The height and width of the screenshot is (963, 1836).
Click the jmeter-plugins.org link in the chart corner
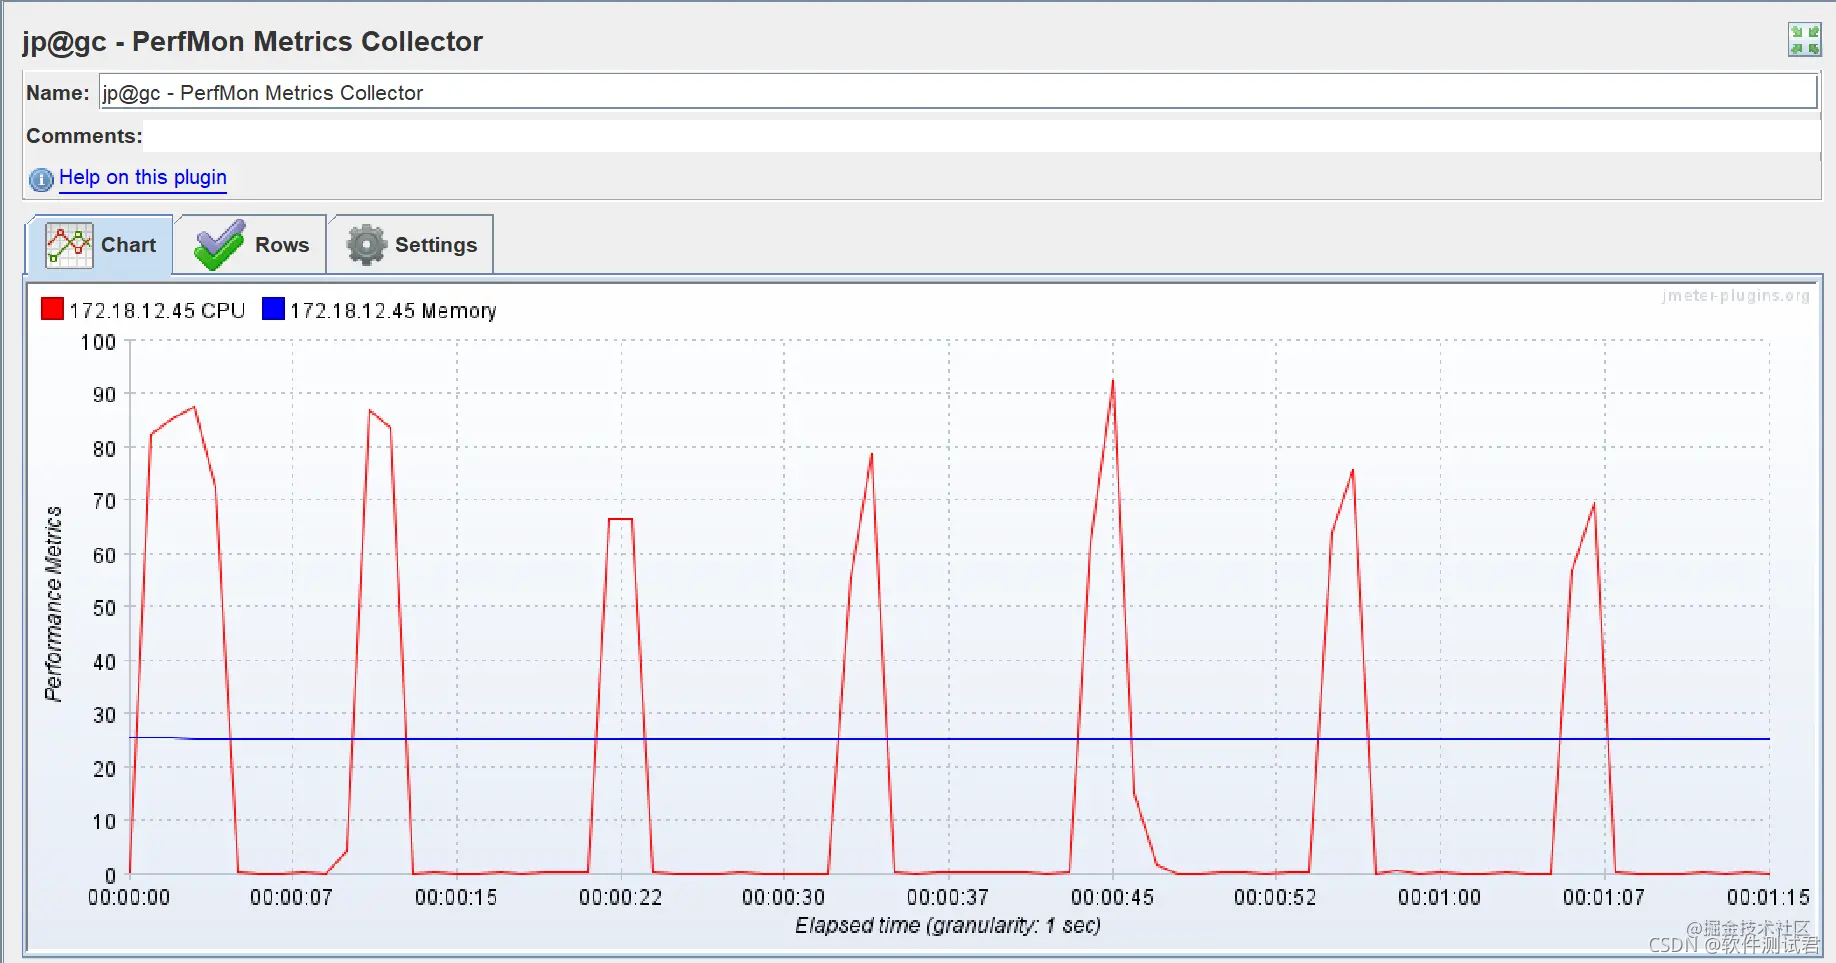[x=1736, y=296]
